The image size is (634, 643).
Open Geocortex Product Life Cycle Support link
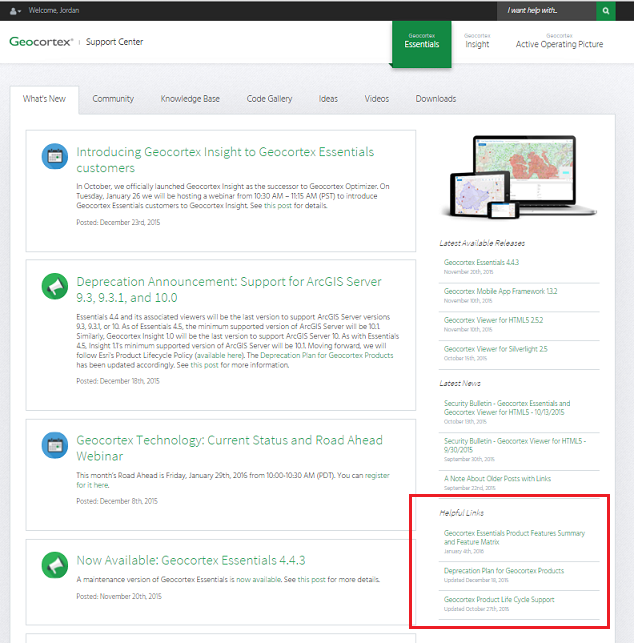(x=499, y=600)
